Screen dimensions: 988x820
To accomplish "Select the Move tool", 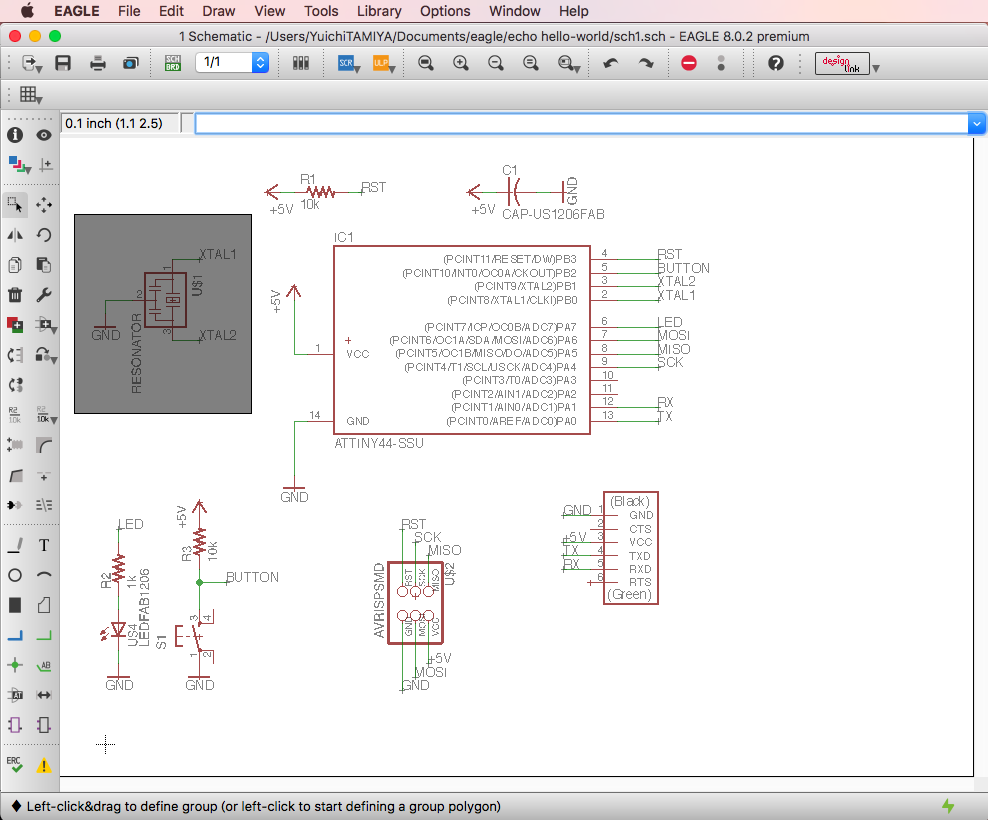I will click(x=43, y=205).
